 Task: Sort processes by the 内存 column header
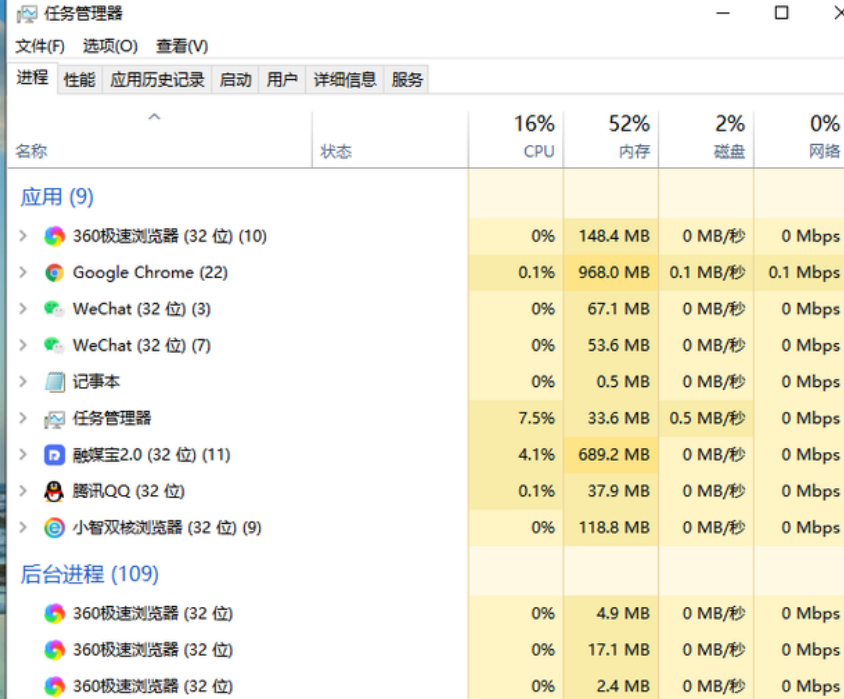[x=611, y=139]
